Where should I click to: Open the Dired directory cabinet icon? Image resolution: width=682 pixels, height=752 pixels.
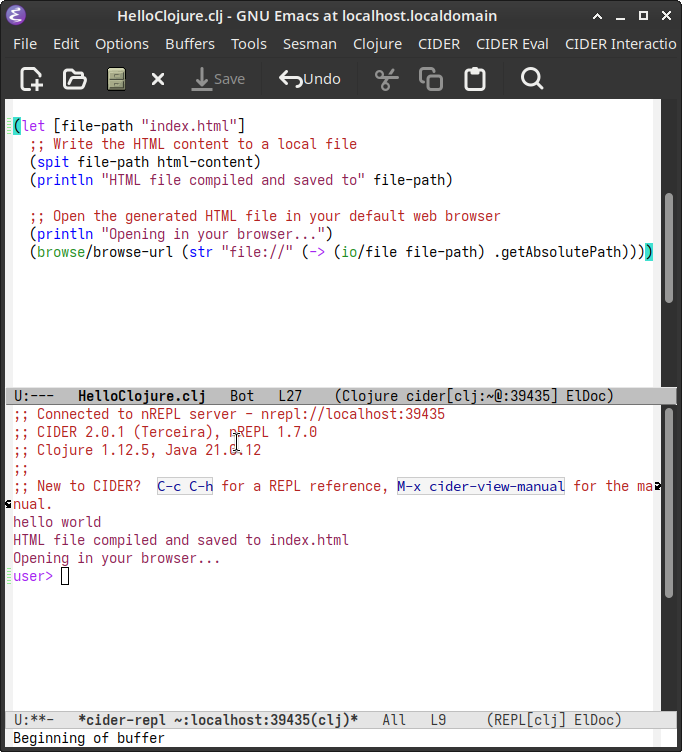(116, 79)
